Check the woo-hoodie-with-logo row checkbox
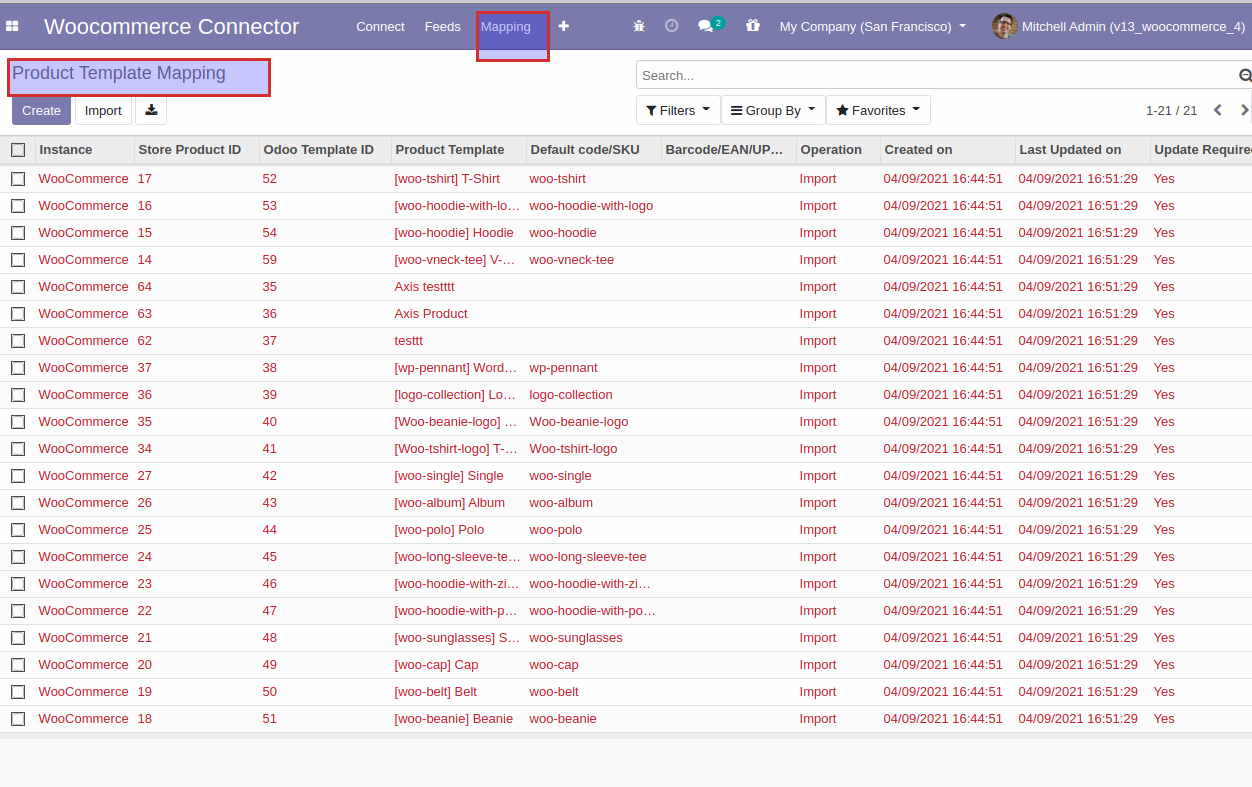Screen dimensions: 1252x787 [x=18, y=206]
